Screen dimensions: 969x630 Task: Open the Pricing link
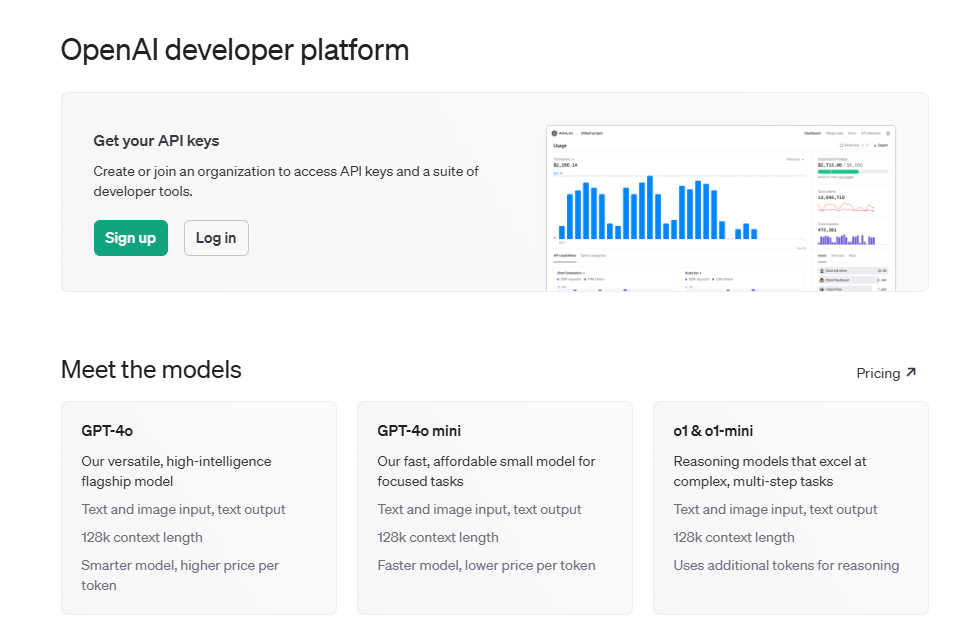click(878, 373)
